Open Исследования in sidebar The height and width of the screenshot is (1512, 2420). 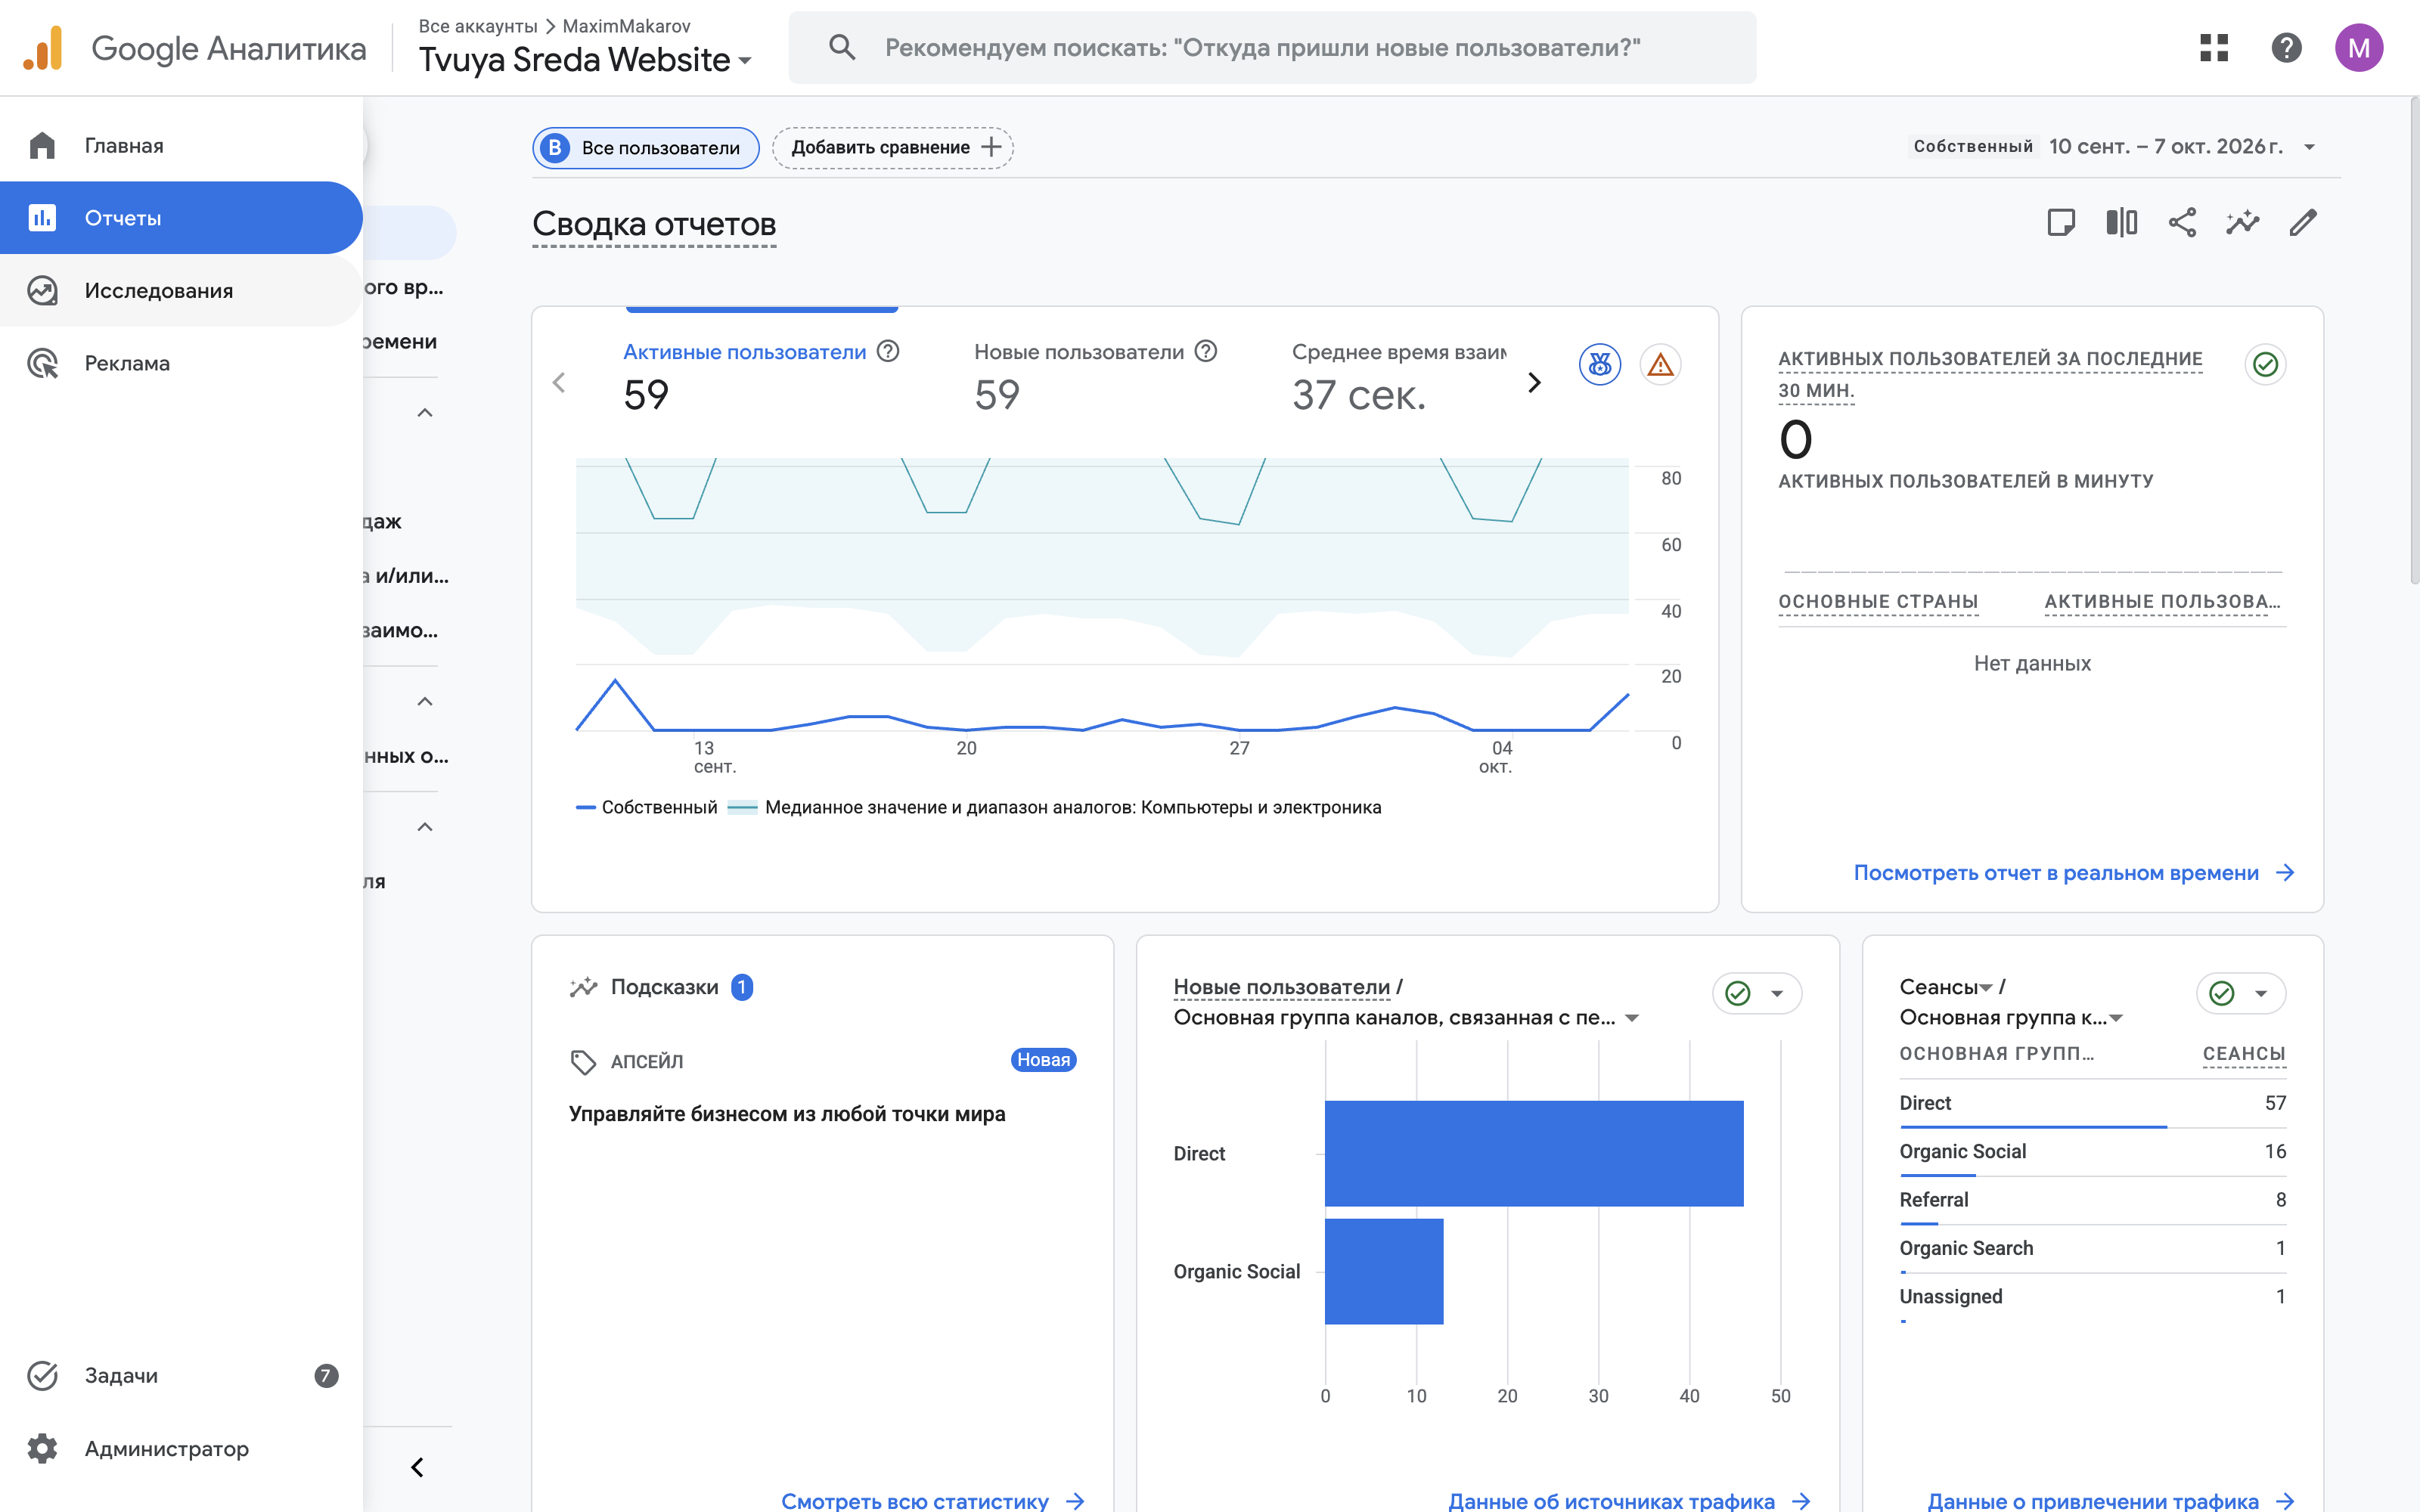pyautogui.click(x=181, y=290)
